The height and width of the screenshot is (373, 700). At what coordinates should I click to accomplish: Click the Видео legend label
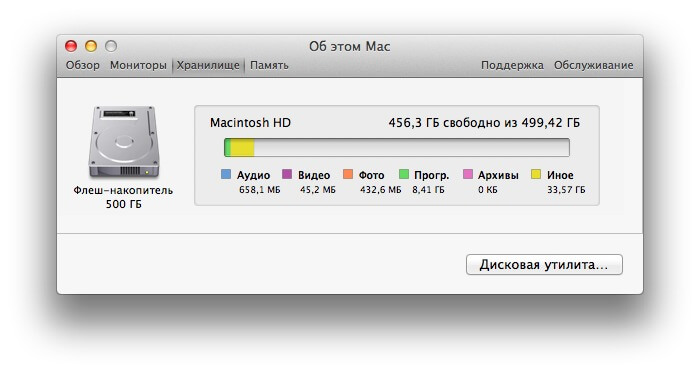(314, 175)
